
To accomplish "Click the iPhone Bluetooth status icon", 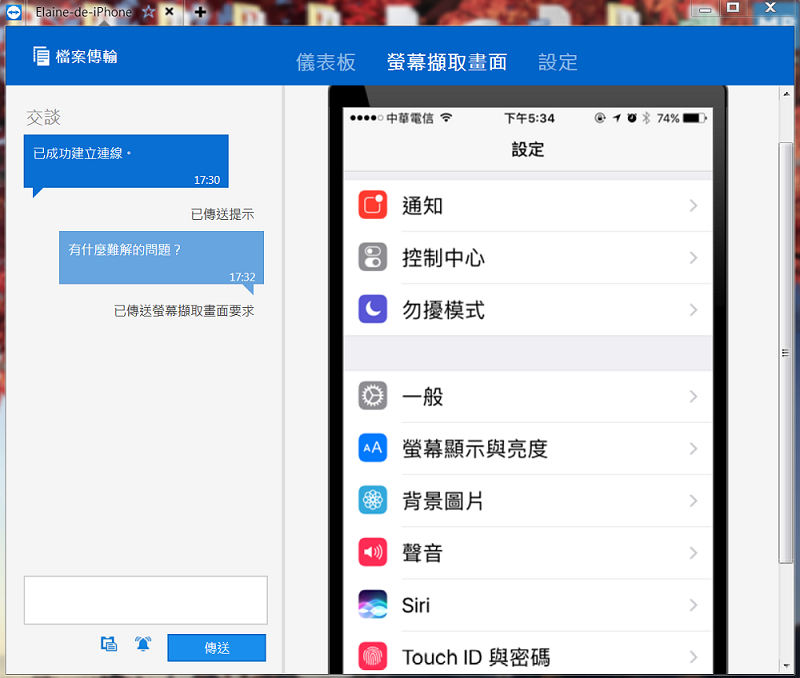I will (646, 118).
